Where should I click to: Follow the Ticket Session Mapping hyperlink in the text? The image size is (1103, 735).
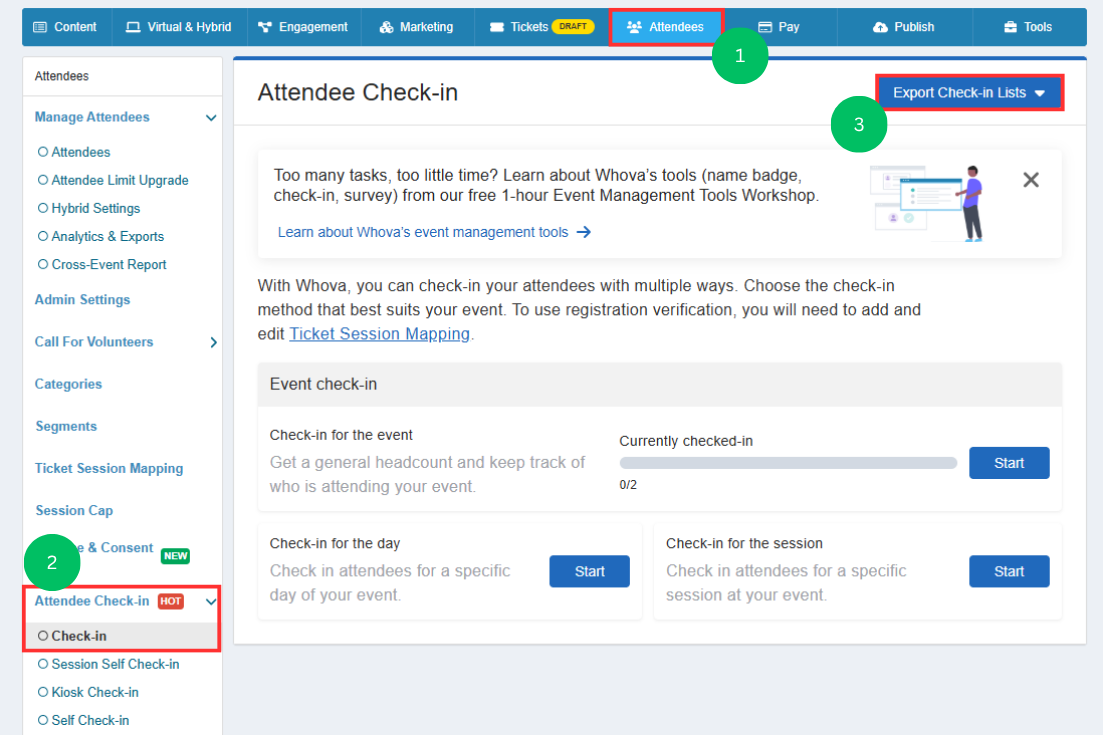pos(379,333)
